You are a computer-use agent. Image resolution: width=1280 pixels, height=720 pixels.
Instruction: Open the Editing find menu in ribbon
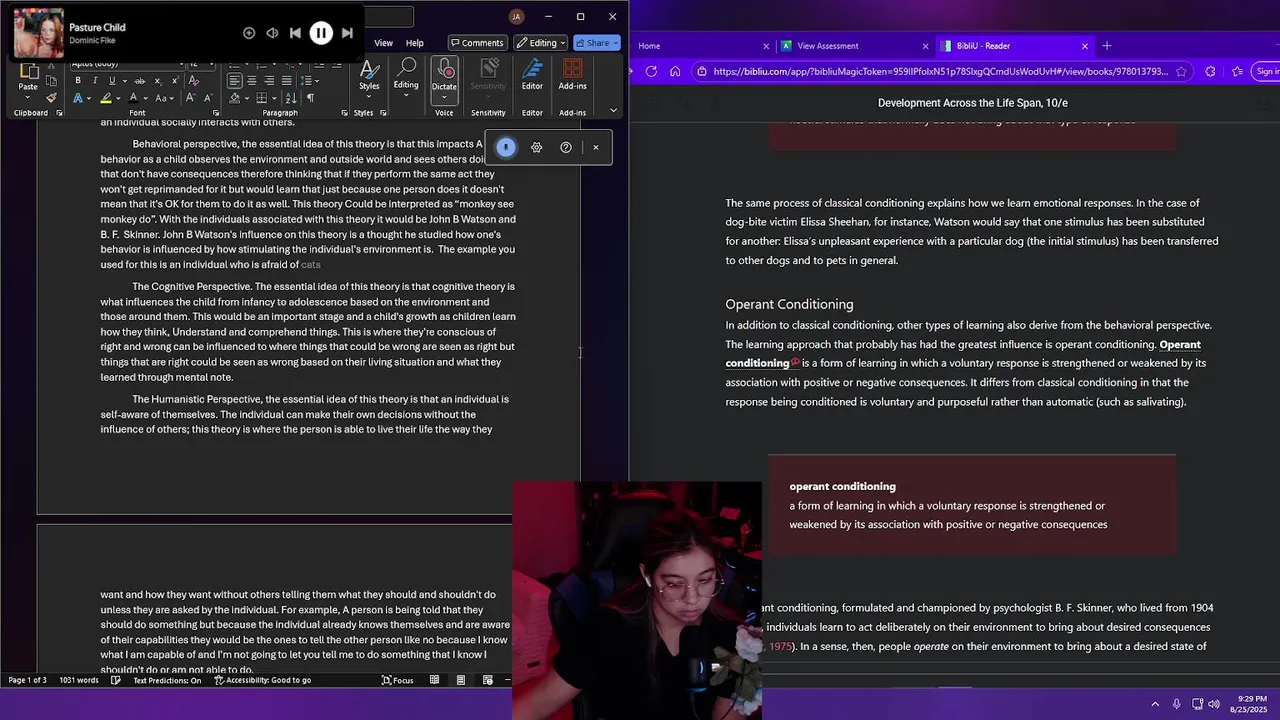(x=406, y=76)
